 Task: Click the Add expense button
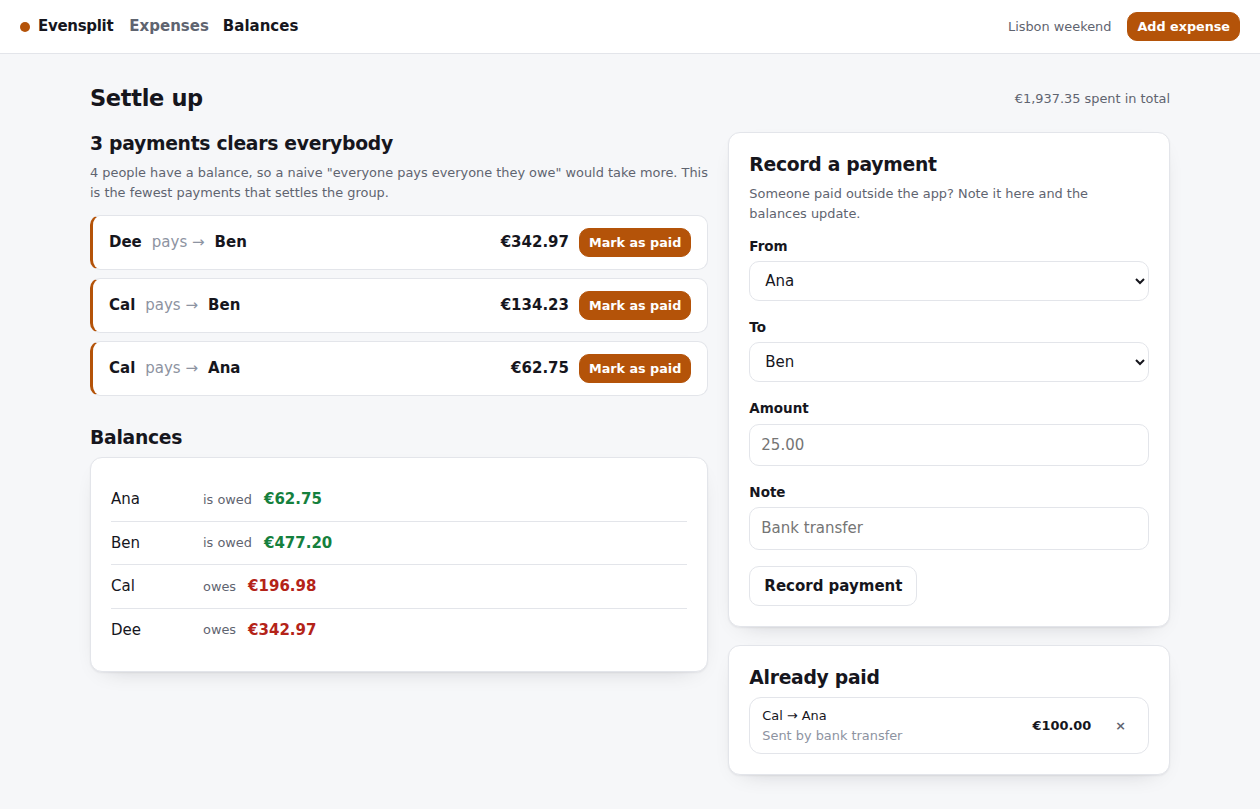pyautogui.click(x=1183, y=27)
